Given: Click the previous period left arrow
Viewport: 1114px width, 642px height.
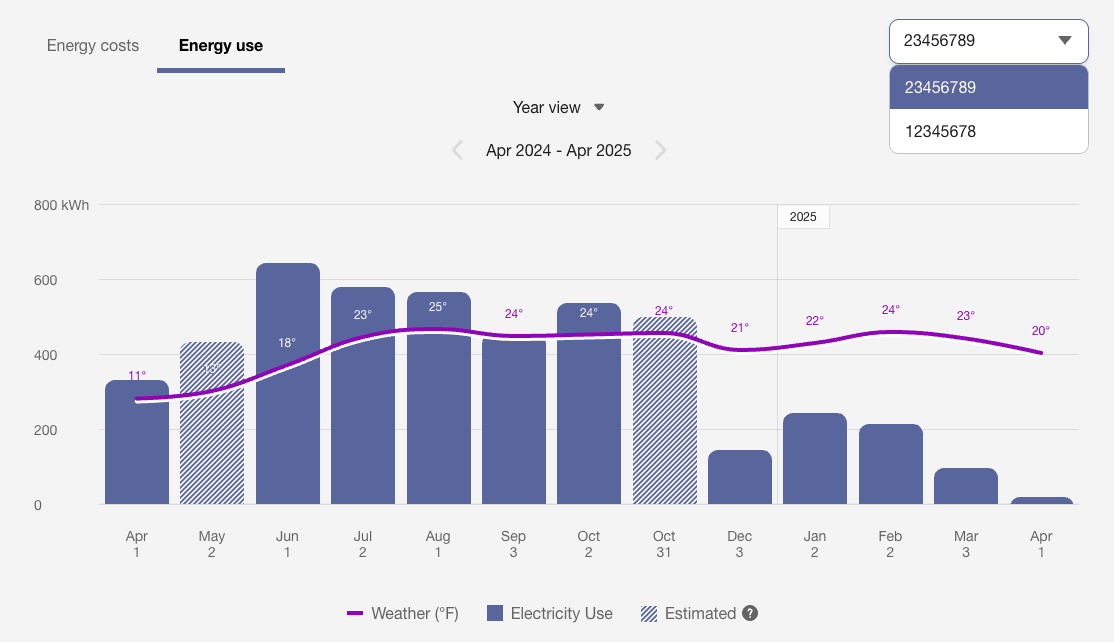Looking at the screenshot, I should point(457,150).
